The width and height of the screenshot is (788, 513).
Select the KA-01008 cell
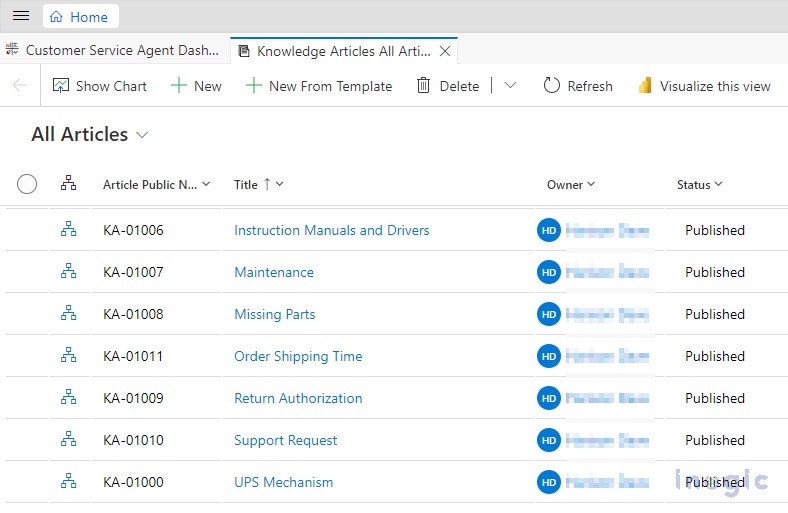(x=133, y=314)
